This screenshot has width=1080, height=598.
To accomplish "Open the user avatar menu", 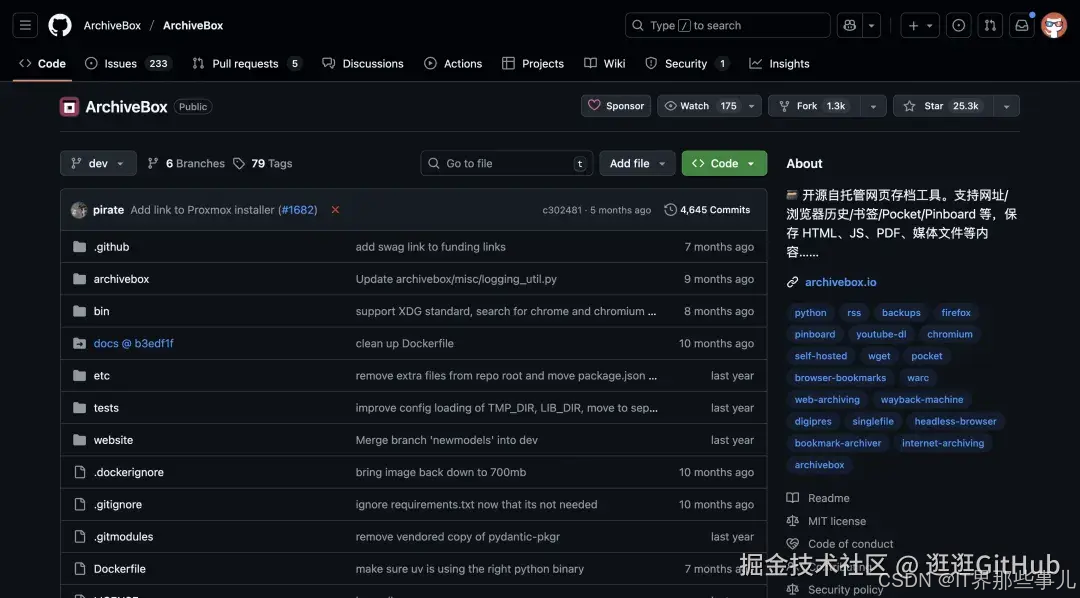I will pyautogui.click(x=1054, y=25).
